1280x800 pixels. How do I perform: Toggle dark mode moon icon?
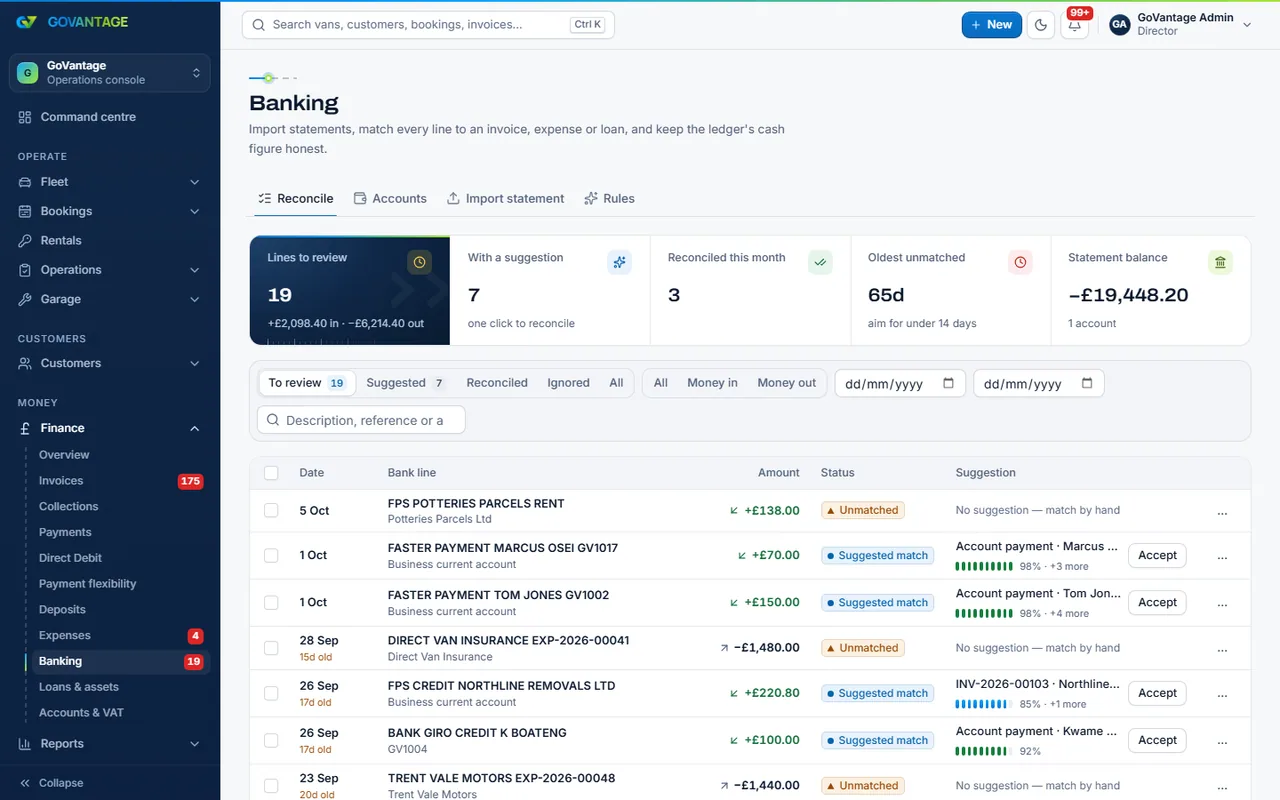[1041, 25]
